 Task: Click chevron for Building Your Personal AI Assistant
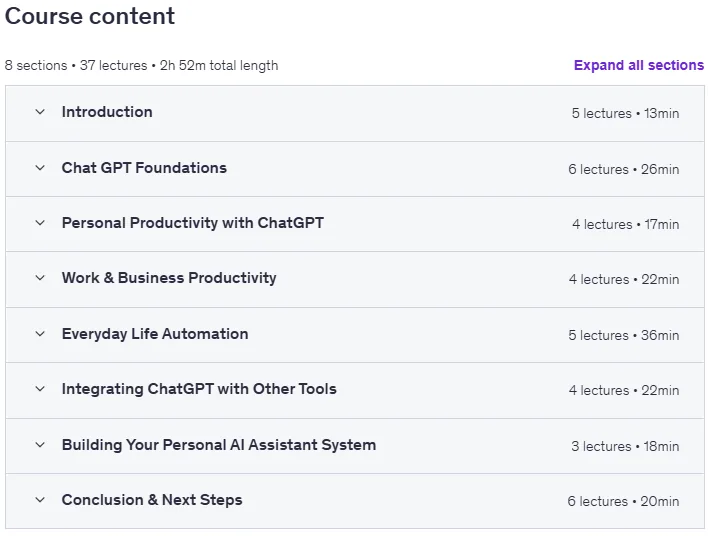40,445
